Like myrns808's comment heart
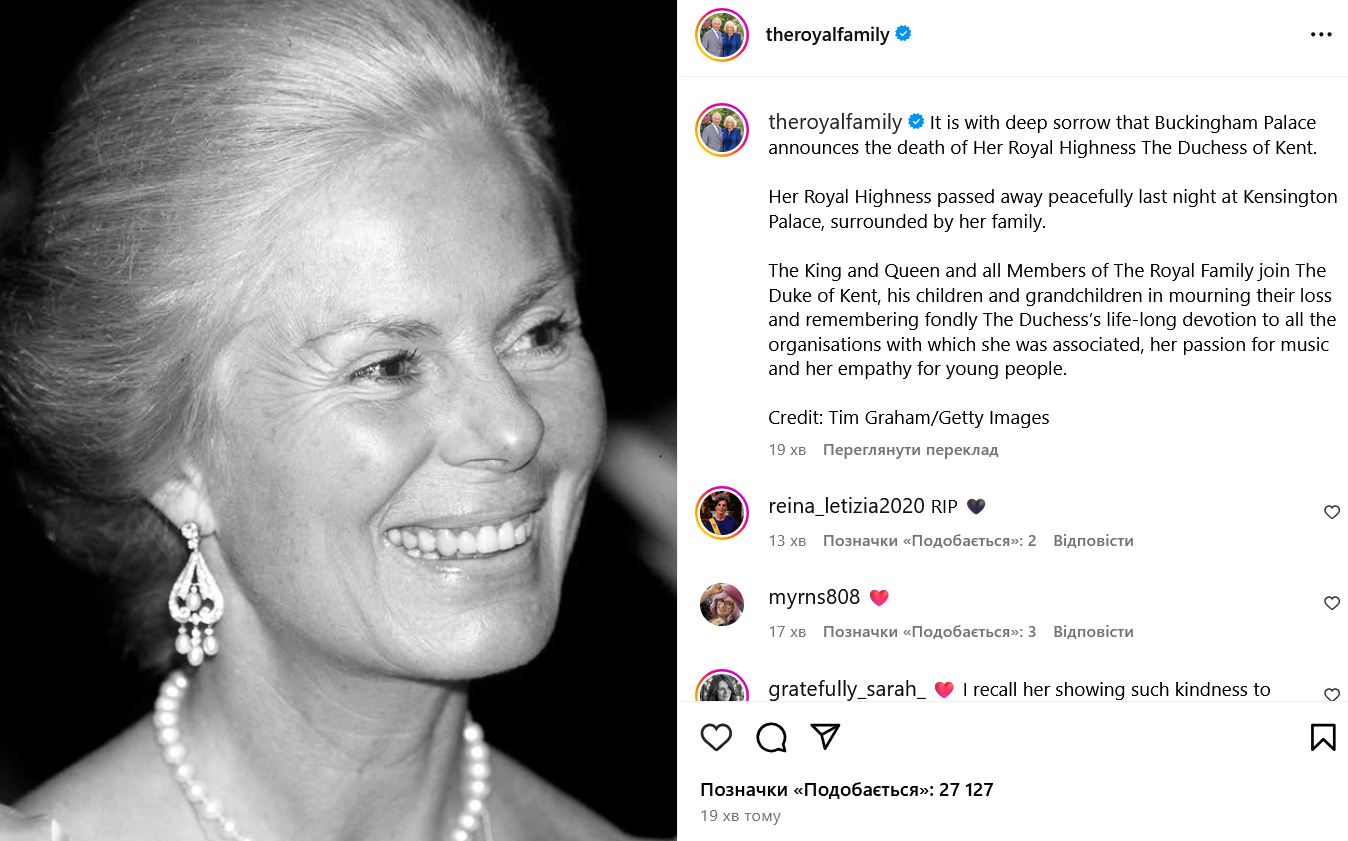 pyautogui.click(x=1331, y=603)
